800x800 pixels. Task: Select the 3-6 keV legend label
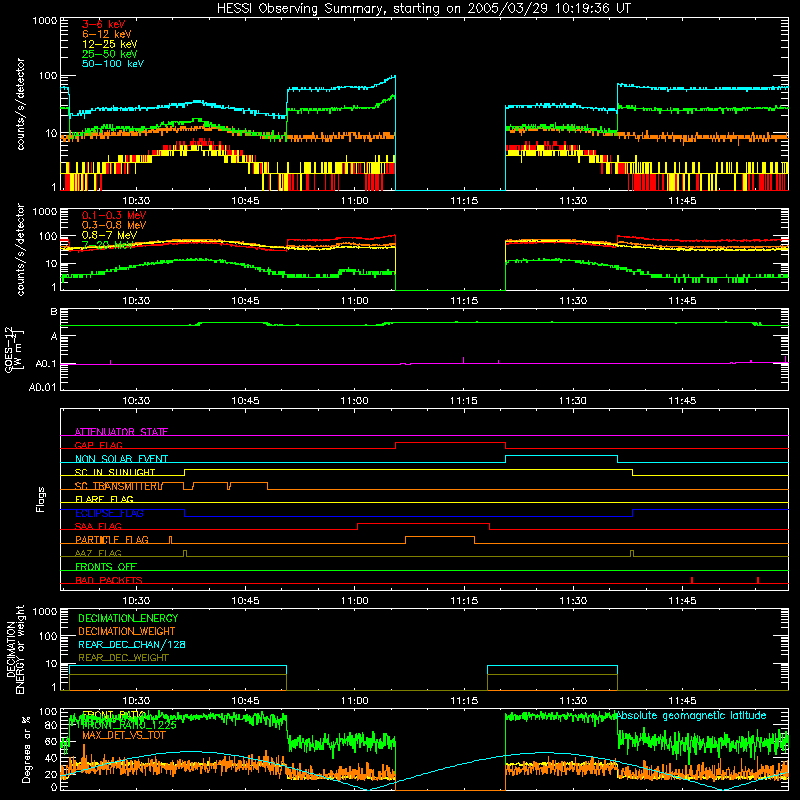(104, 24)
